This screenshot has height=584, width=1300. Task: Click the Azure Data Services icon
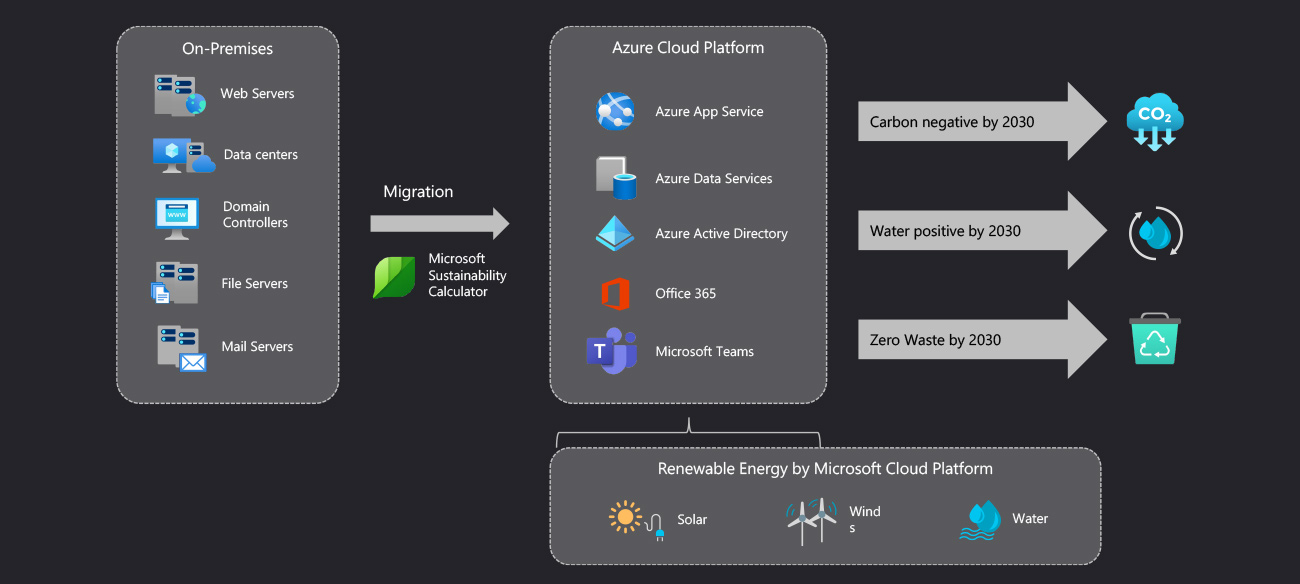pos(616,177)
